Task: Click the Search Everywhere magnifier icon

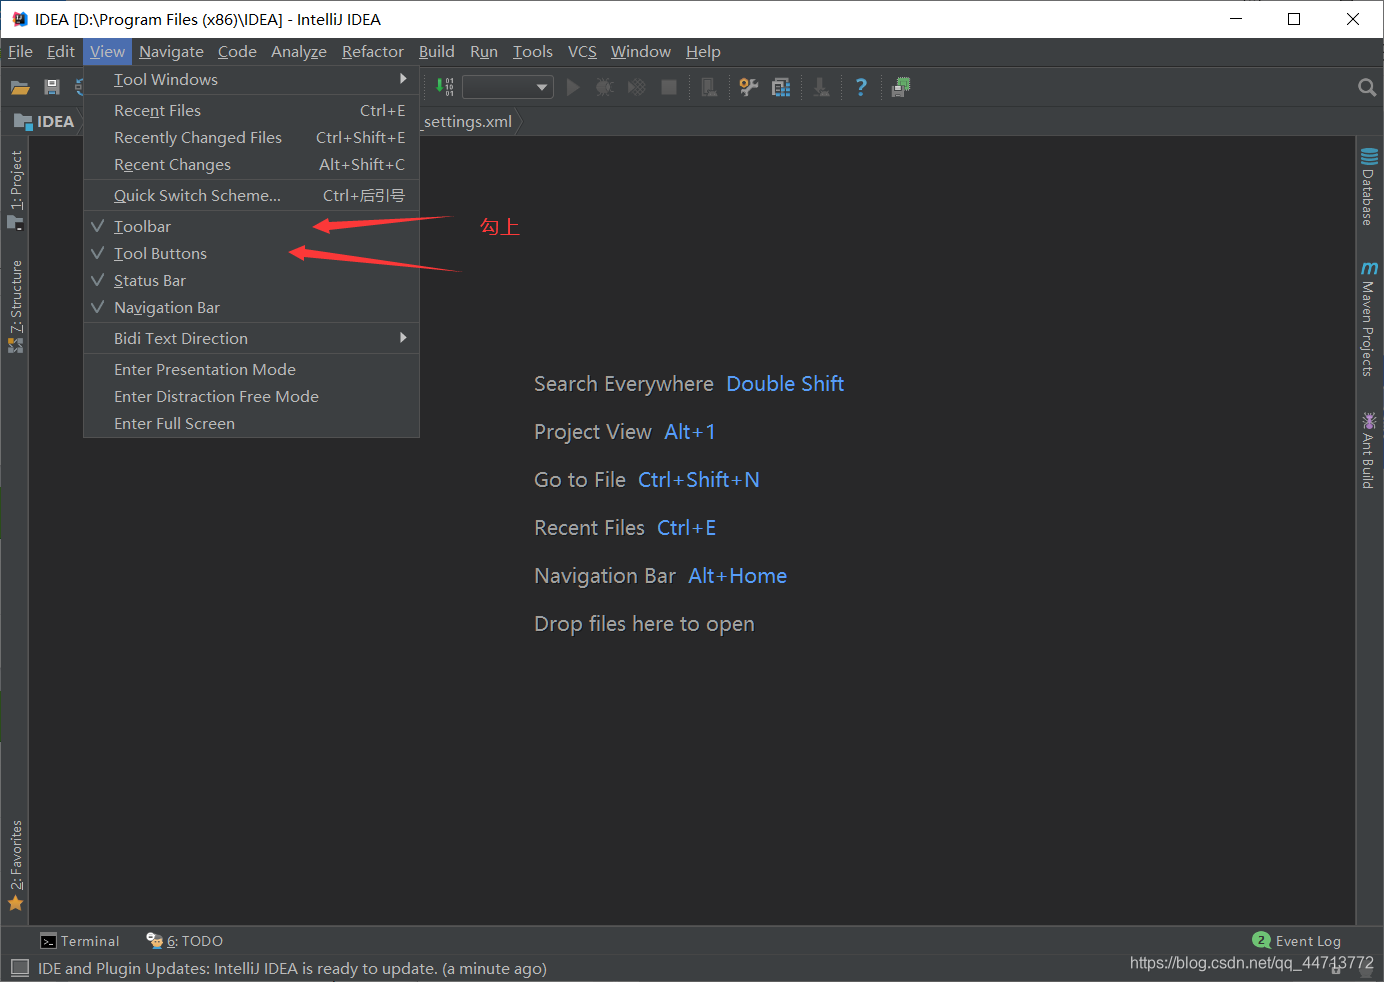Action: click(x=1367, y=88)
